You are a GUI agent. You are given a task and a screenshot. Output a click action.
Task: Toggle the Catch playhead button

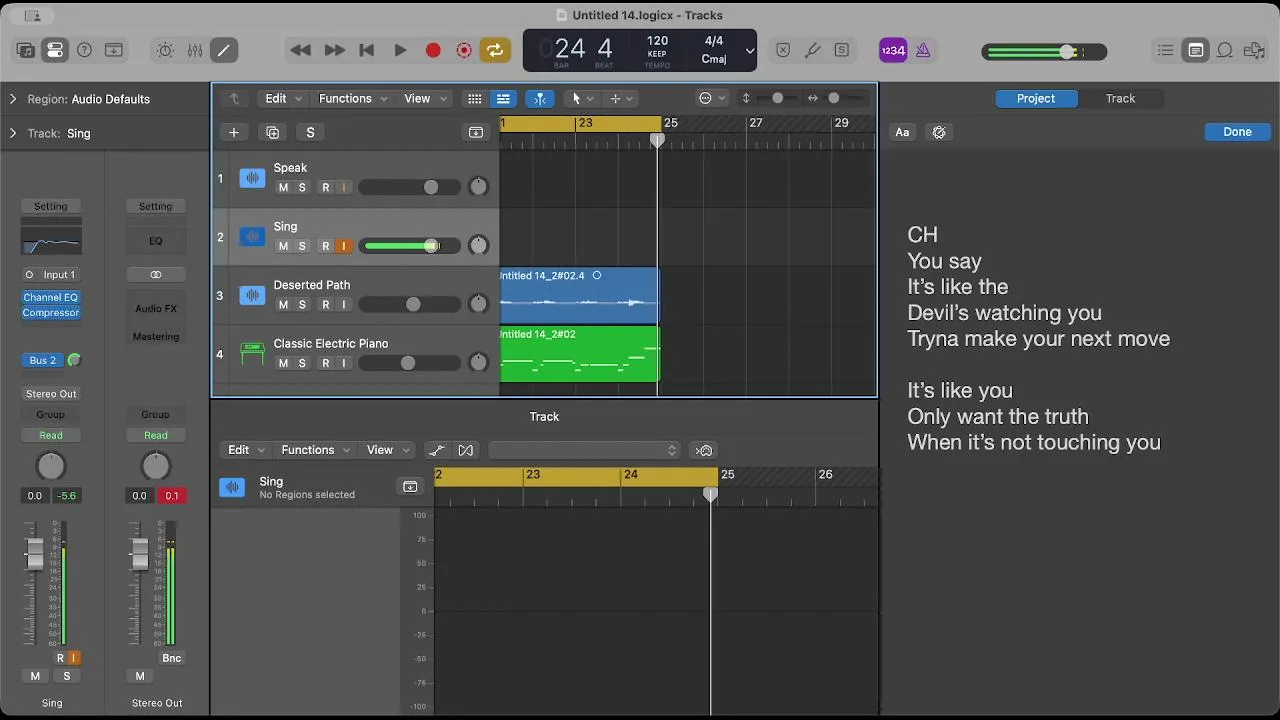point(540,98)
